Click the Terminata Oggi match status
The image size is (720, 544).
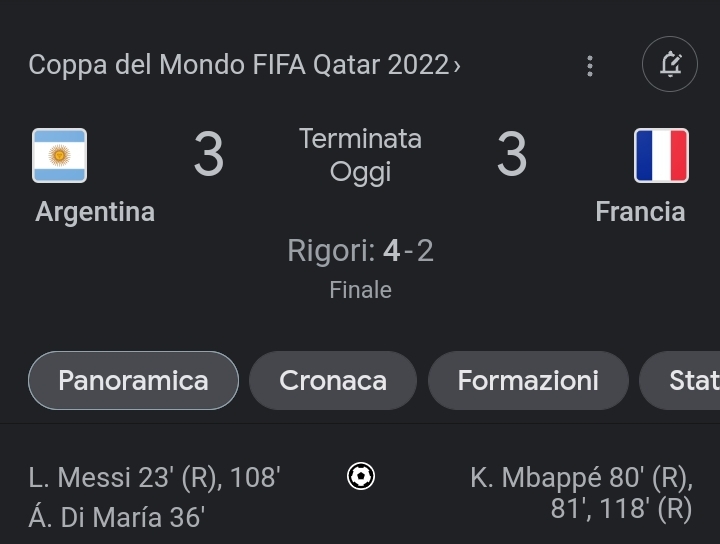point(360,155)
